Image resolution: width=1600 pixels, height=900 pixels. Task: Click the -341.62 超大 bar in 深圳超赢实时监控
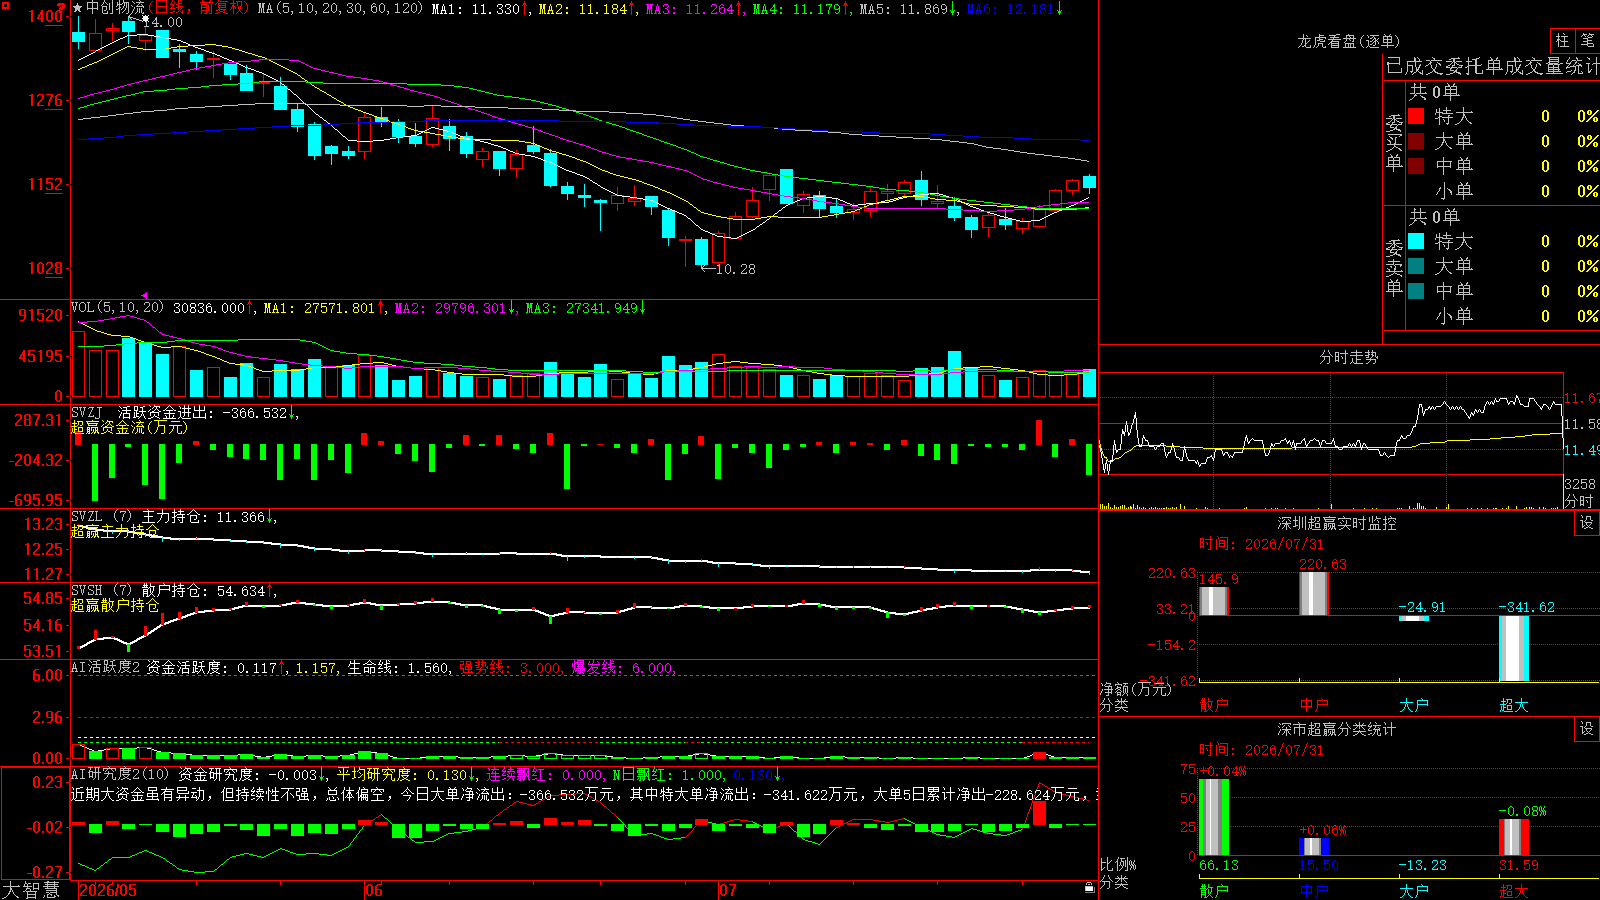1514,648
